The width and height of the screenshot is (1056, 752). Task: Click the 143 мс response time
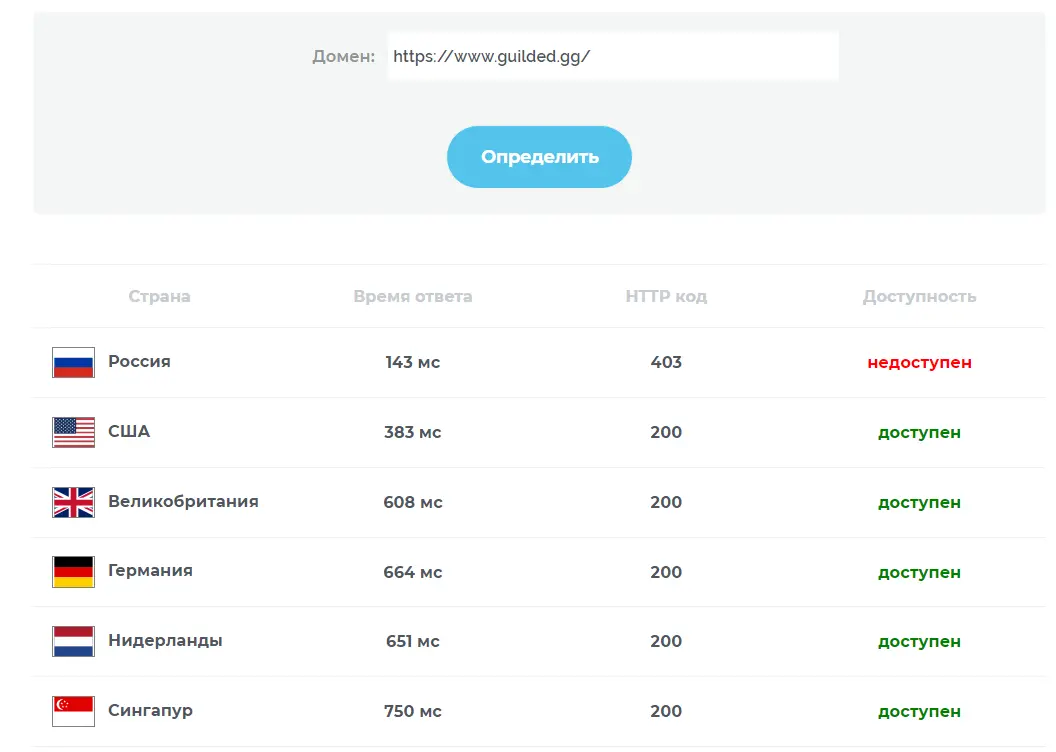point(413,362)
